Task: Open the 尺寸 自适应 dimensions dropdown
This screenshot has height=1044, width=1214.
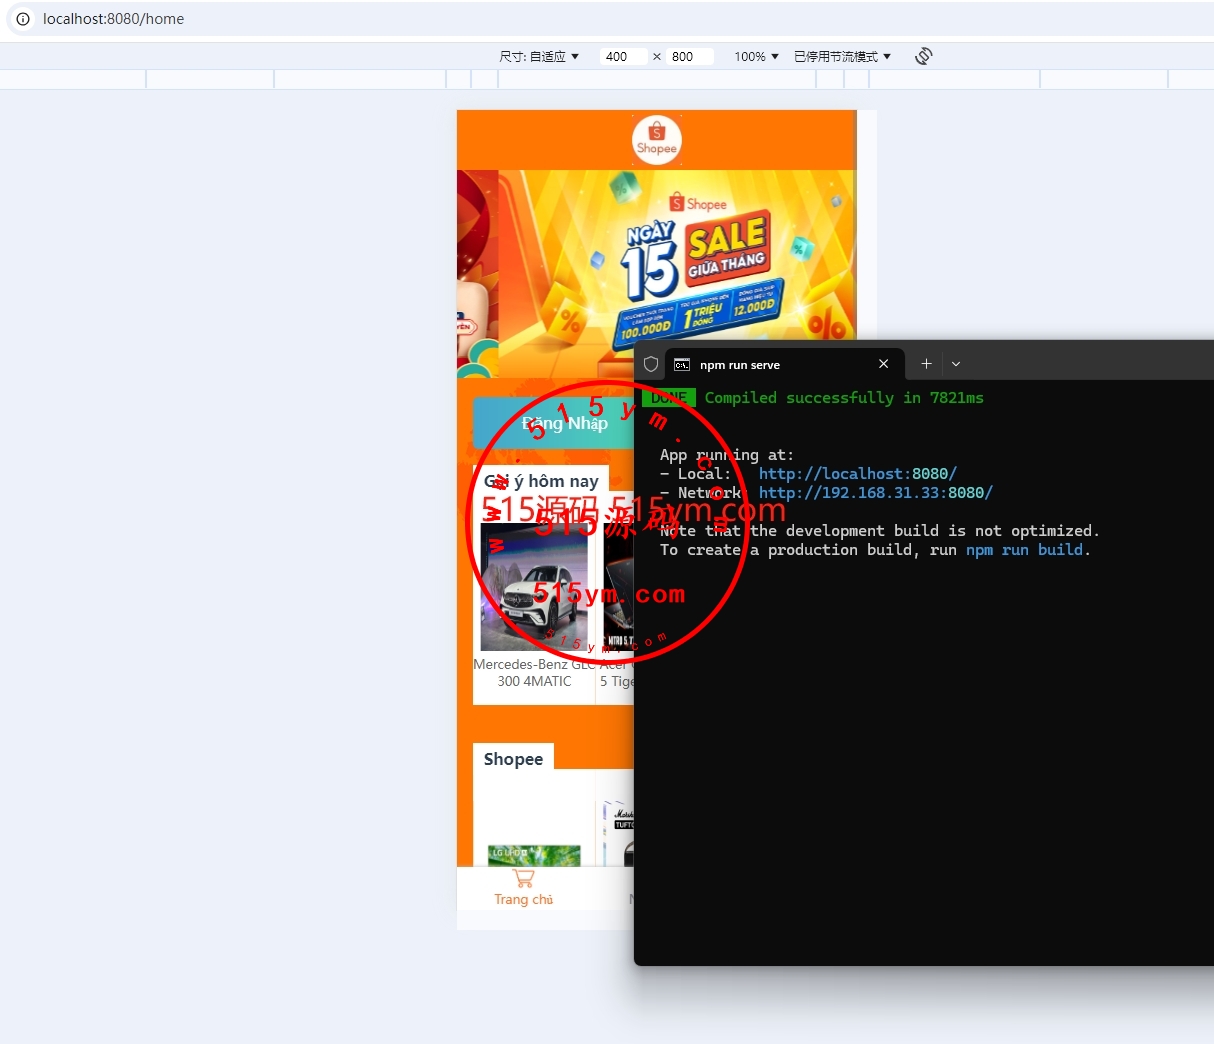Action: point(539,57)
